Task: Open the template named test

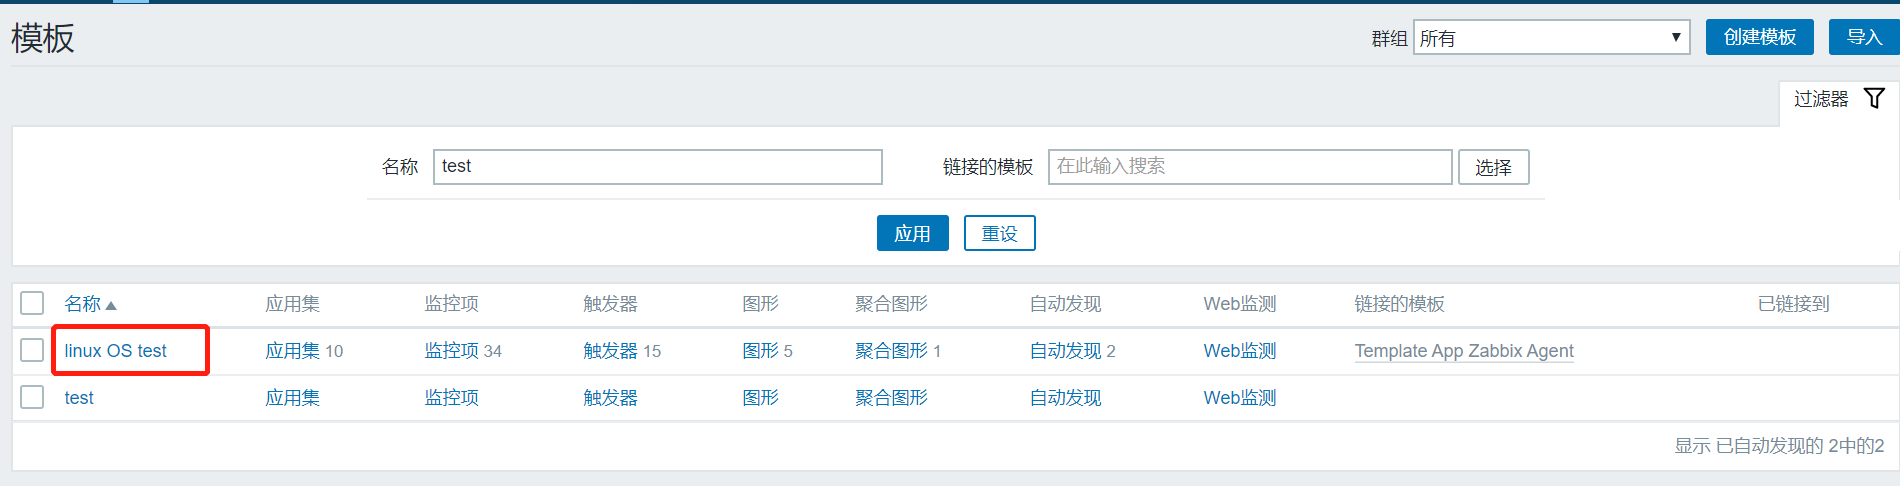Action: (x=79, y=398)
